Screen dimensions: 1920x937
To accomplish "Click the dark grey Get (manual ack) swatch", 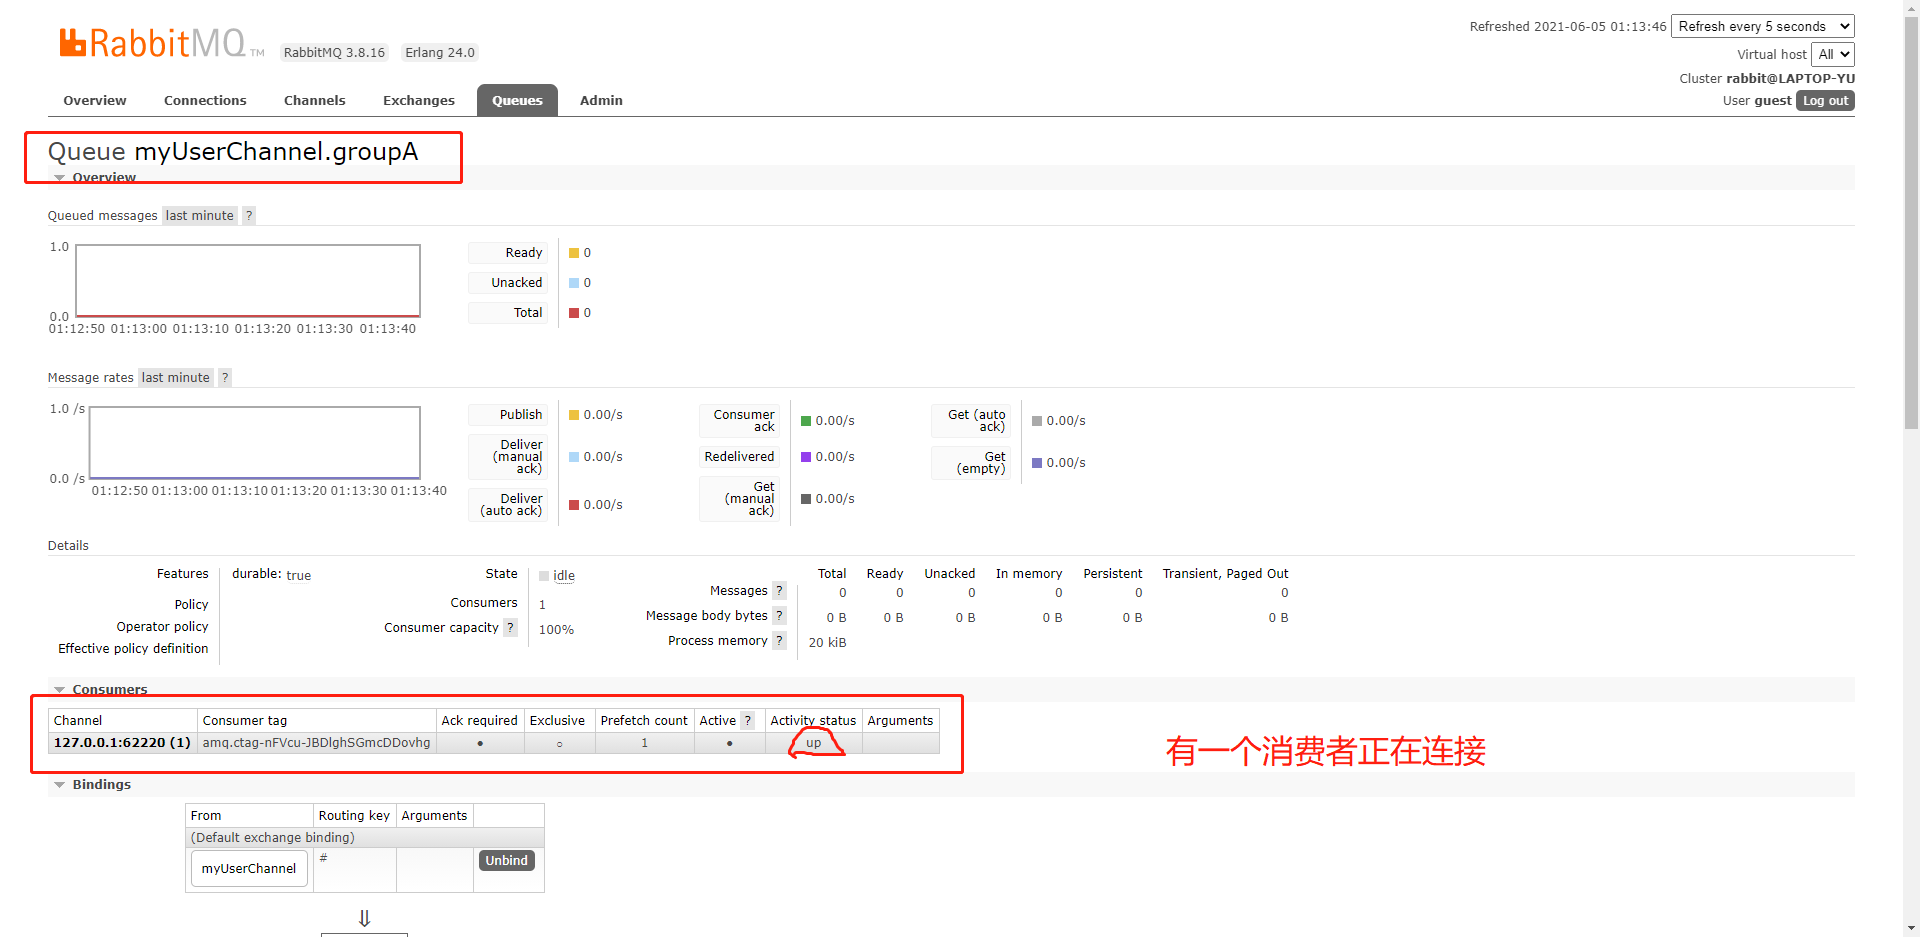I will pos(806,499).
